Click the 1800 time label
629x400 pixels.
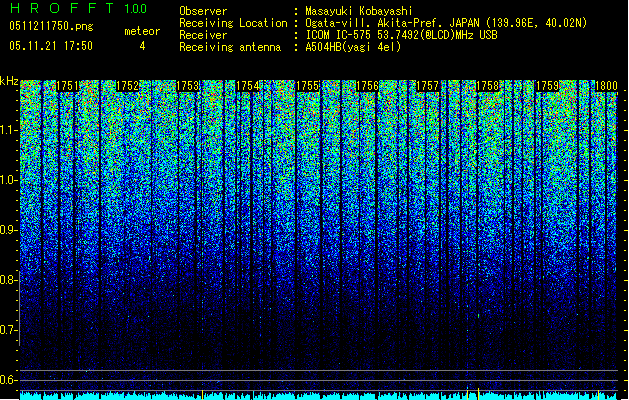tap(606, 86)
